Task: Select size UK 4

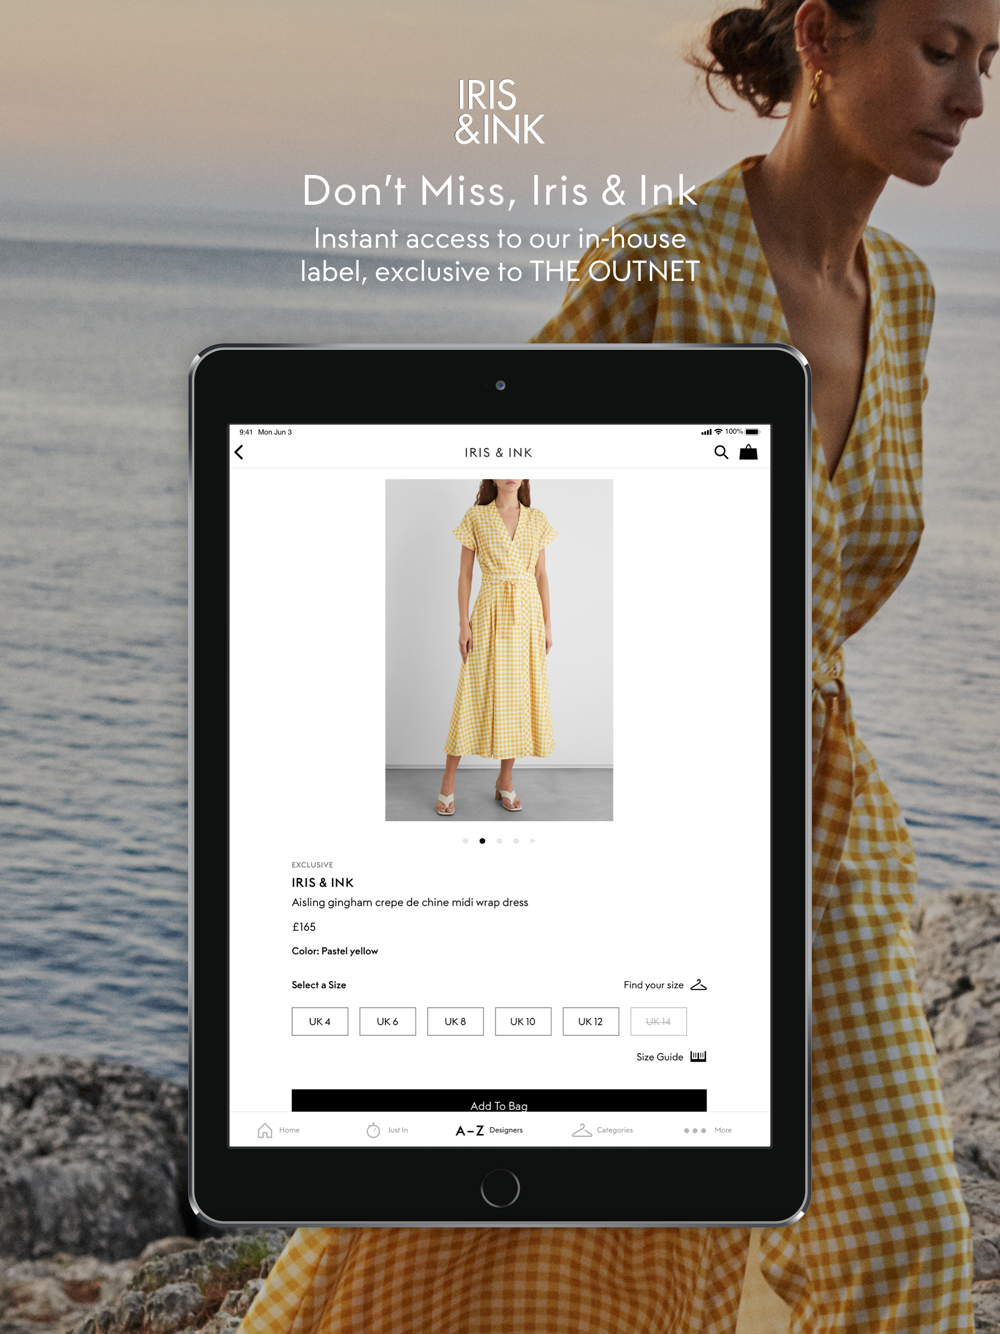Action: pyautogui.click(x=320, y=1021)
